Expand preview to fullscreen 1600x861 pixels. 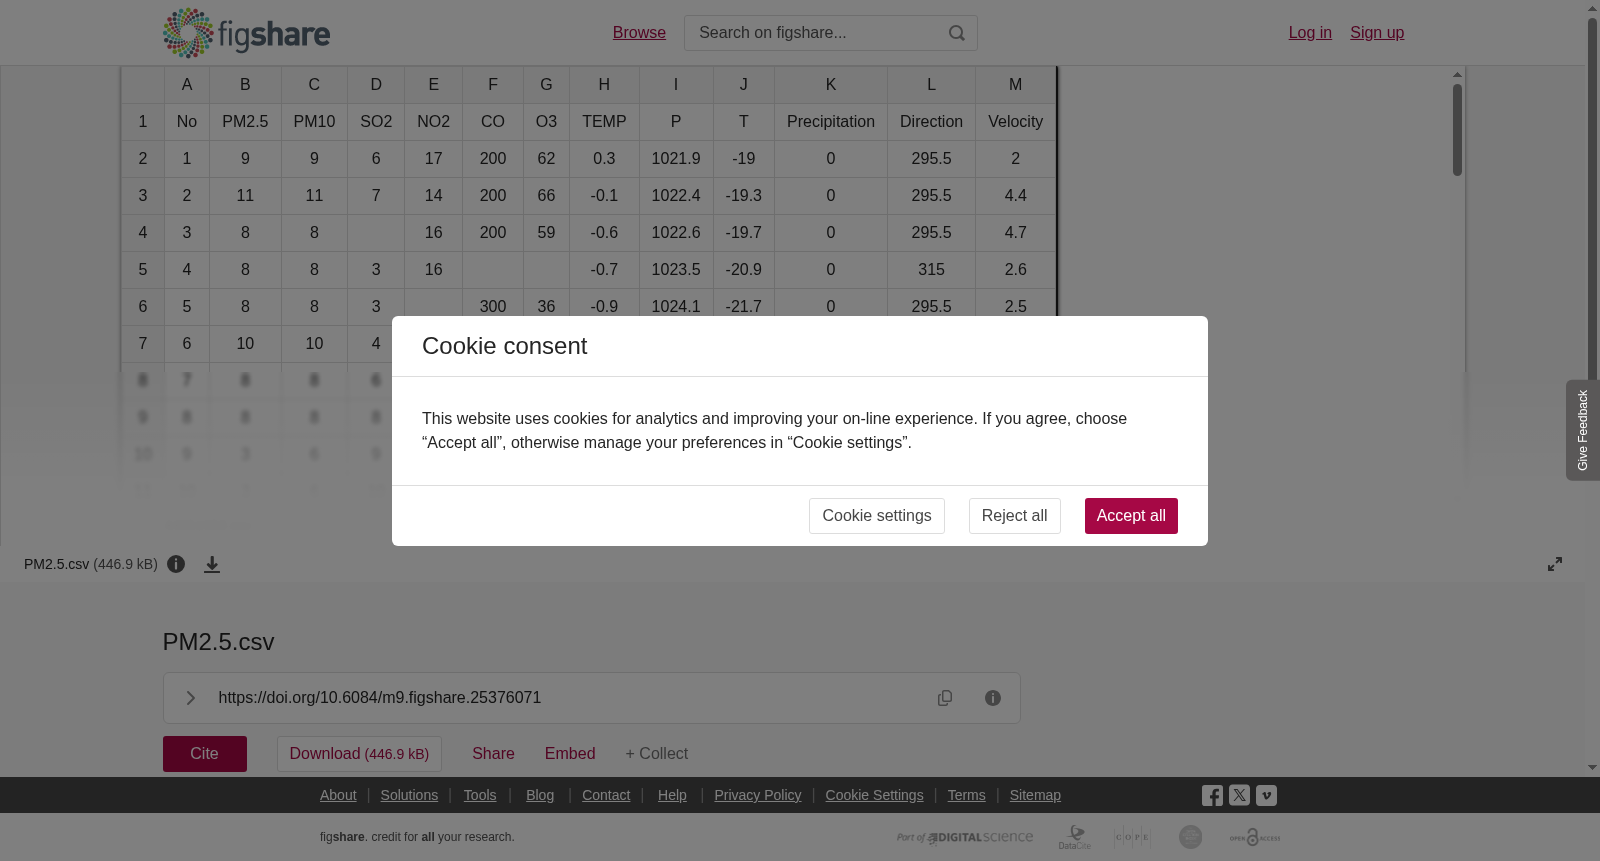pos(1555,564)
